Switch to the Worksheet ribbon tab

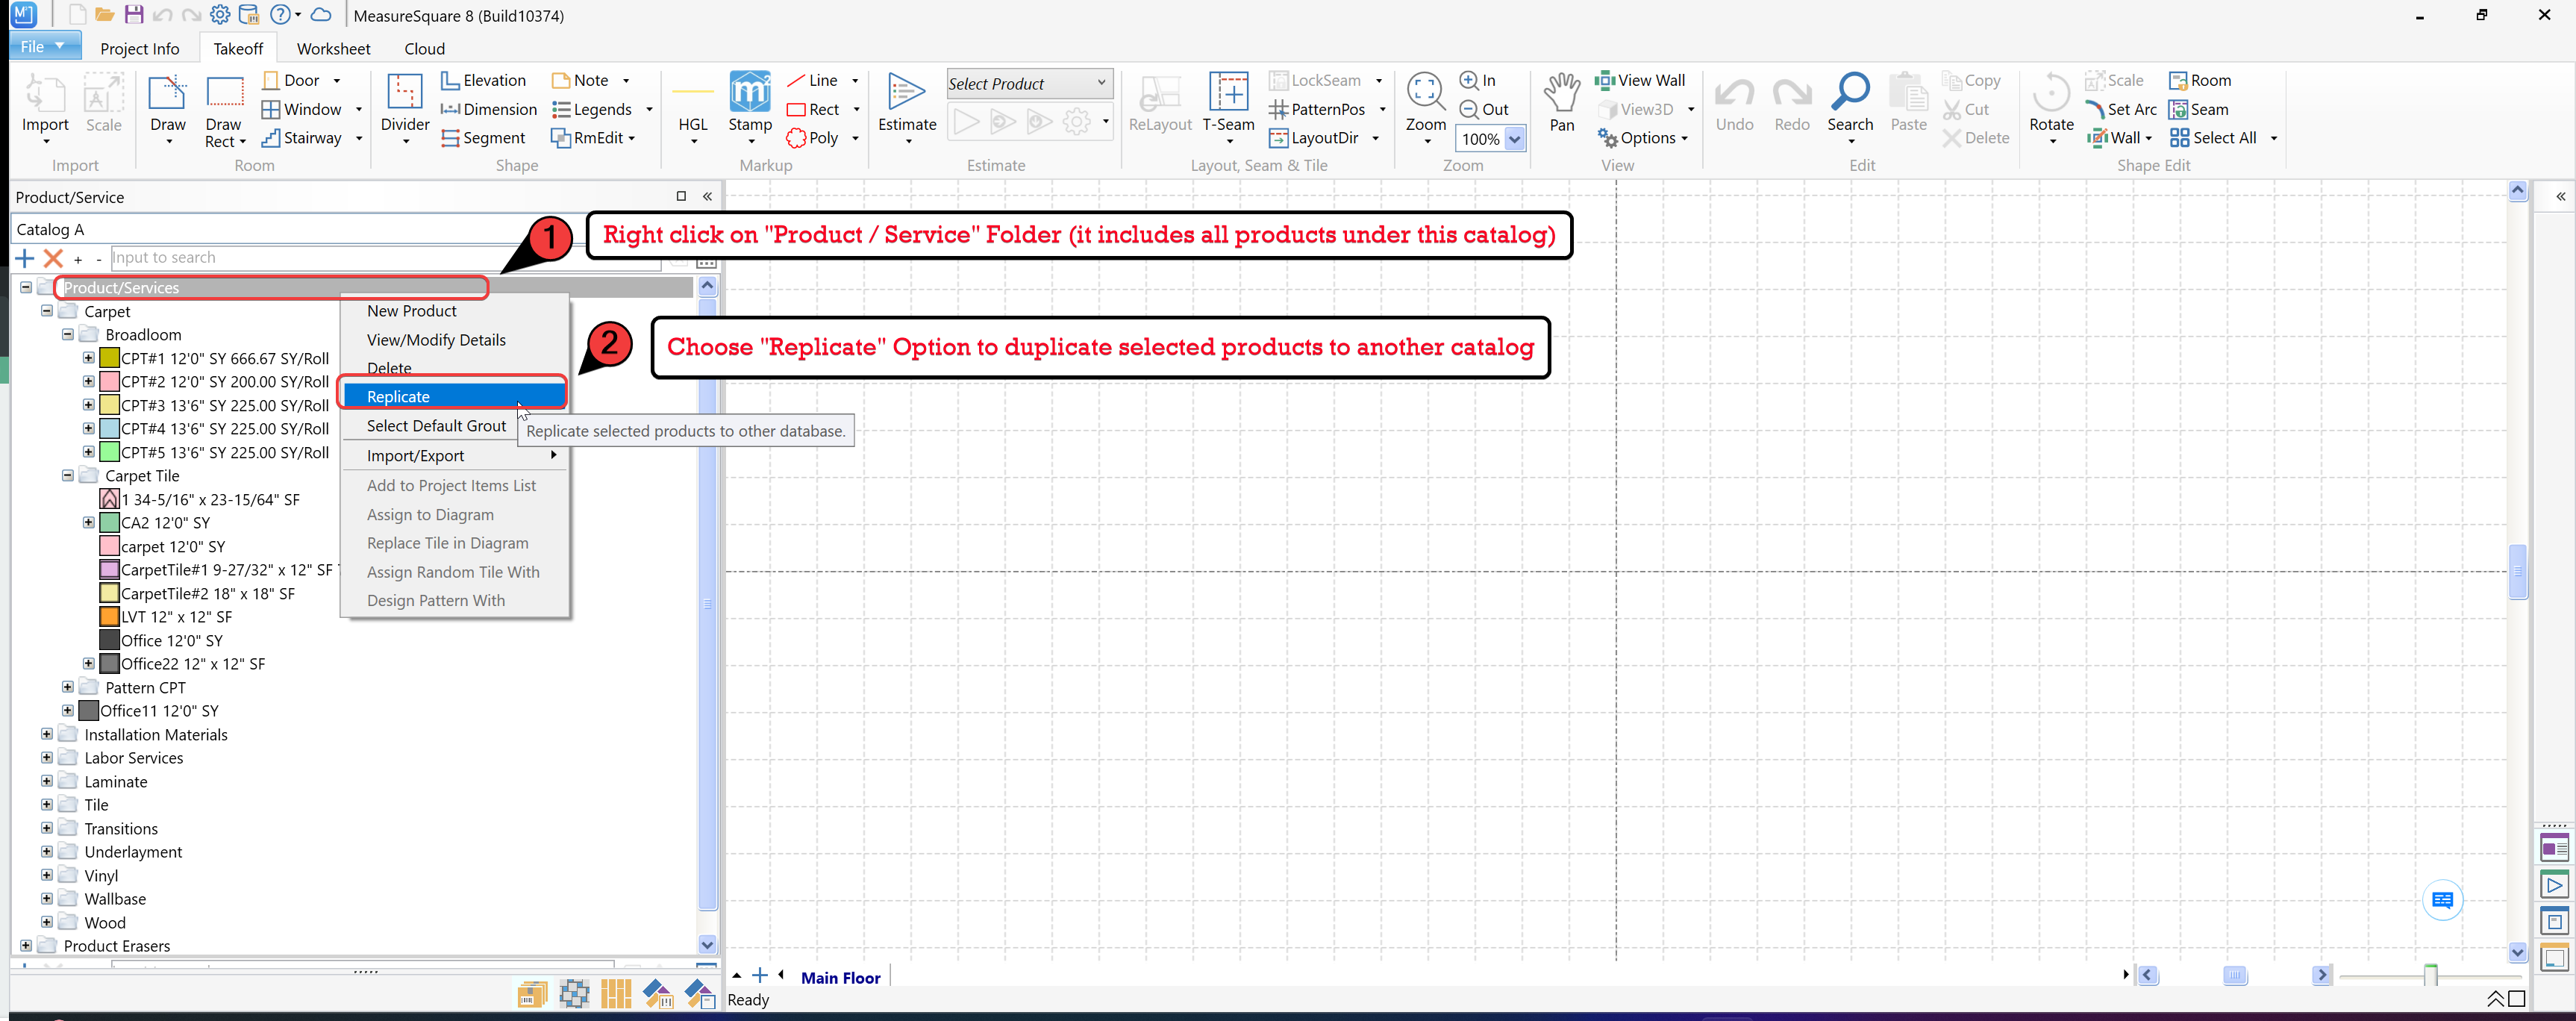pyautogui.click(x=333, y=48)
